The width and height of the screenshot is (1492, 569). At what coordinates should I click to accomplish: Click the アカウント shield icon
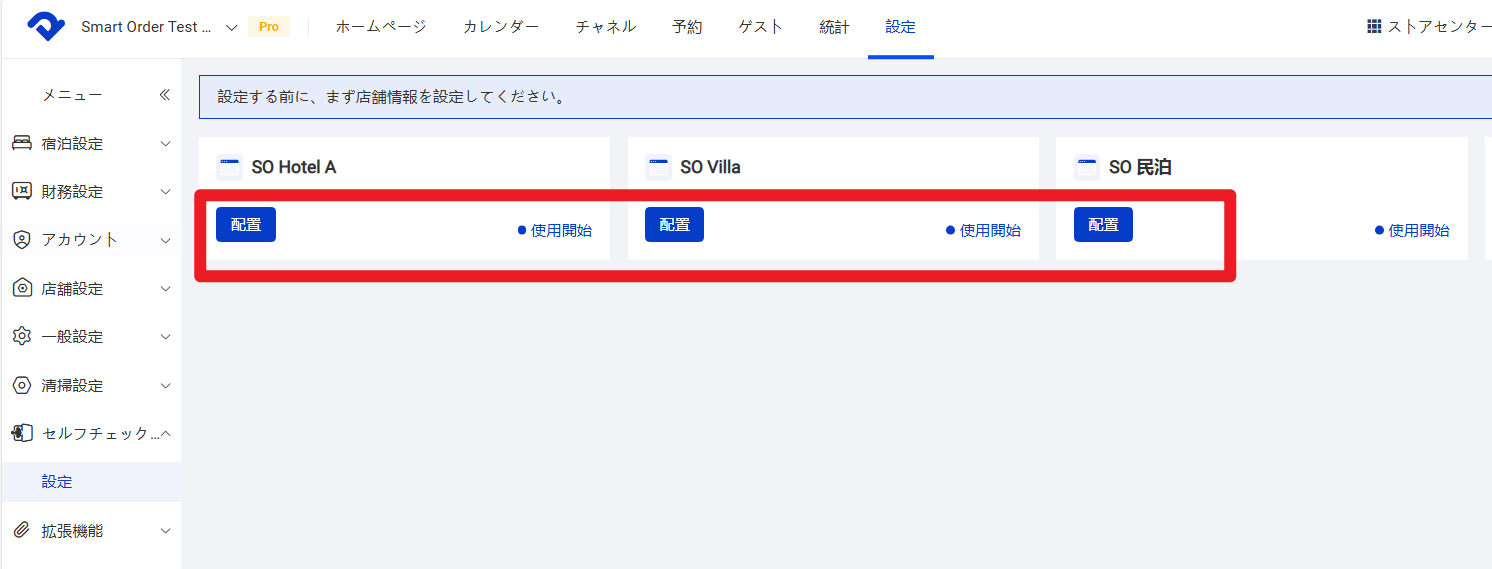pyautogui.click(x=22, y=240)
